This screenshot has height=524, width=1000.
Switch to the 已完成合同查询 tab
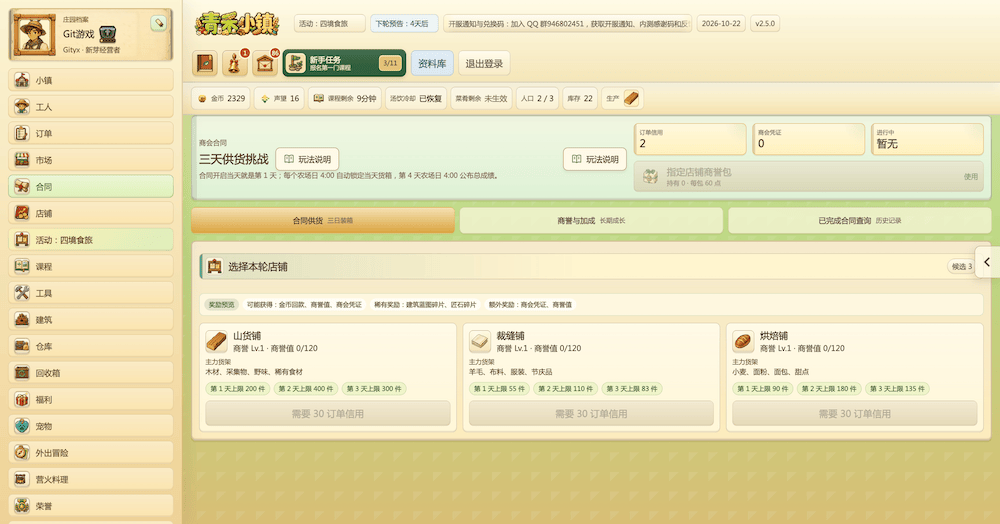click(x=860, y=221)
